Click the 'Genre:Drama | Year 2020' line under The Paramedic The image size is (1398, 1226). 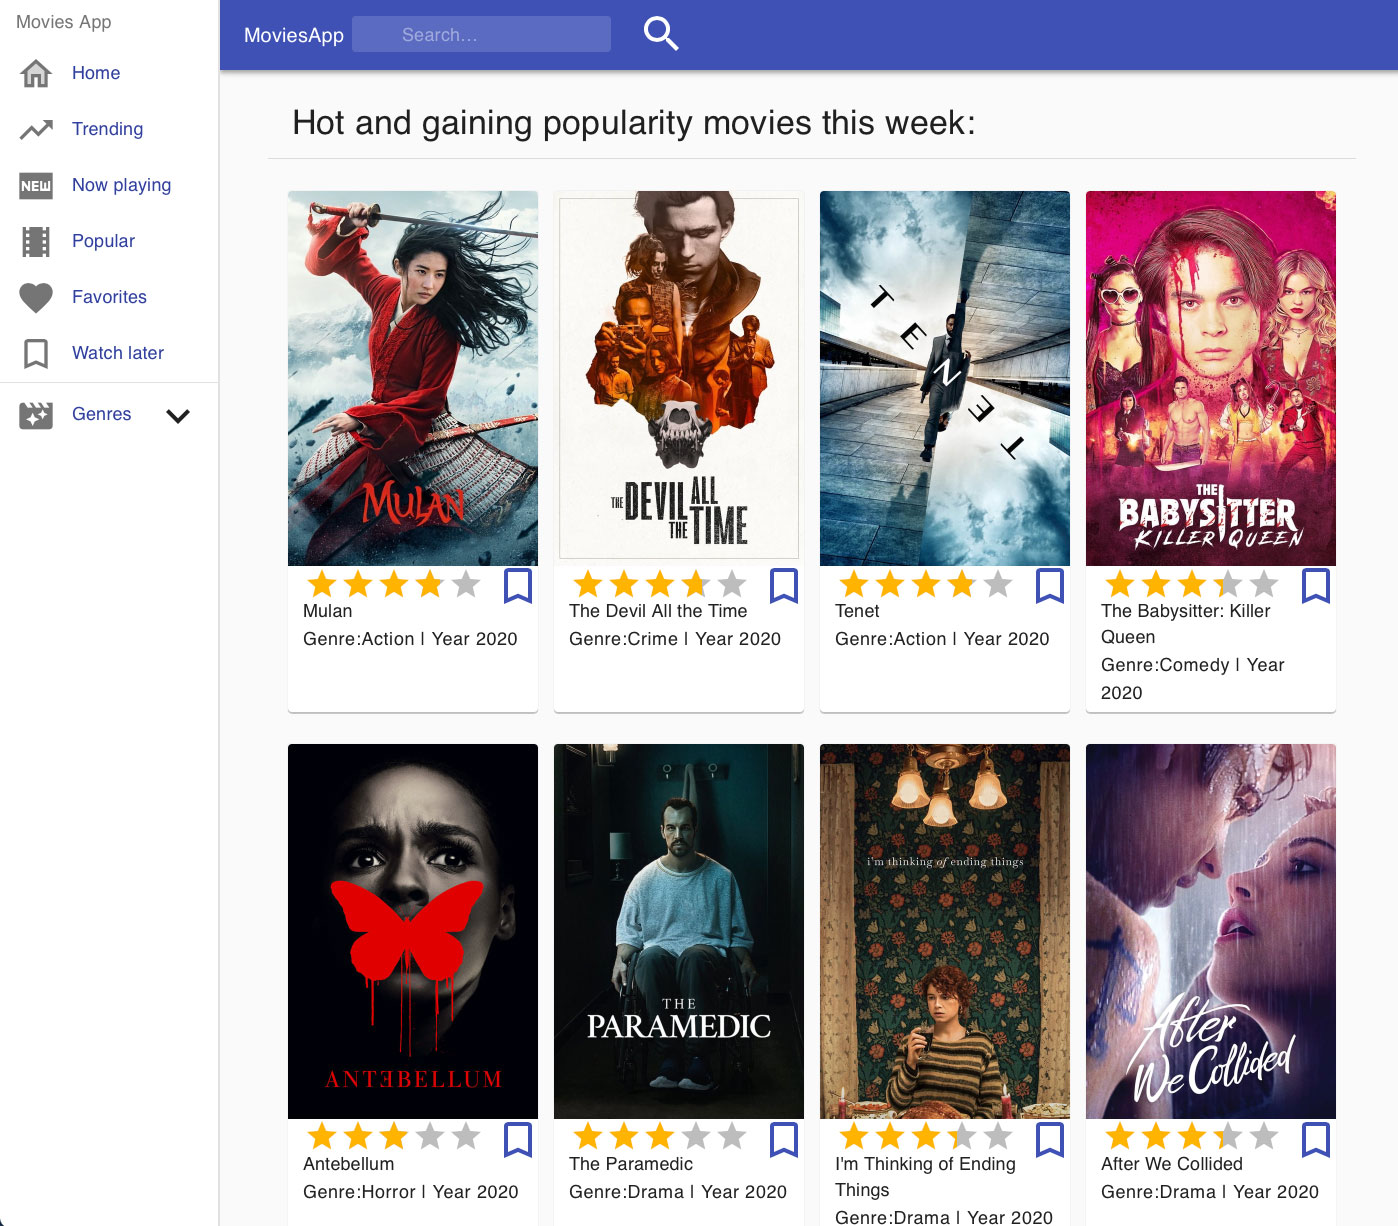[x=678, y=1192]
